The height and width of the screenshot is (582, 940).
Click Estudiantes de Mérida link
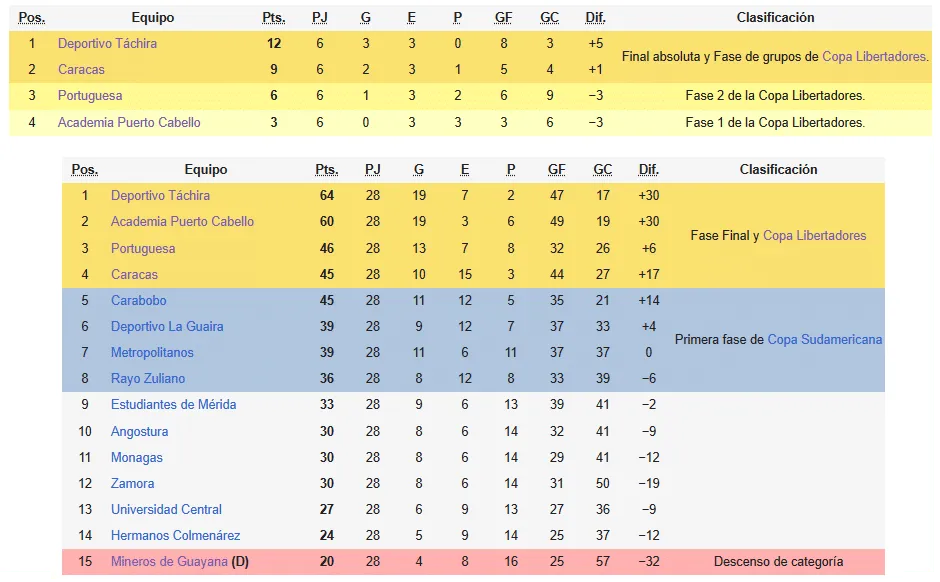173,405
